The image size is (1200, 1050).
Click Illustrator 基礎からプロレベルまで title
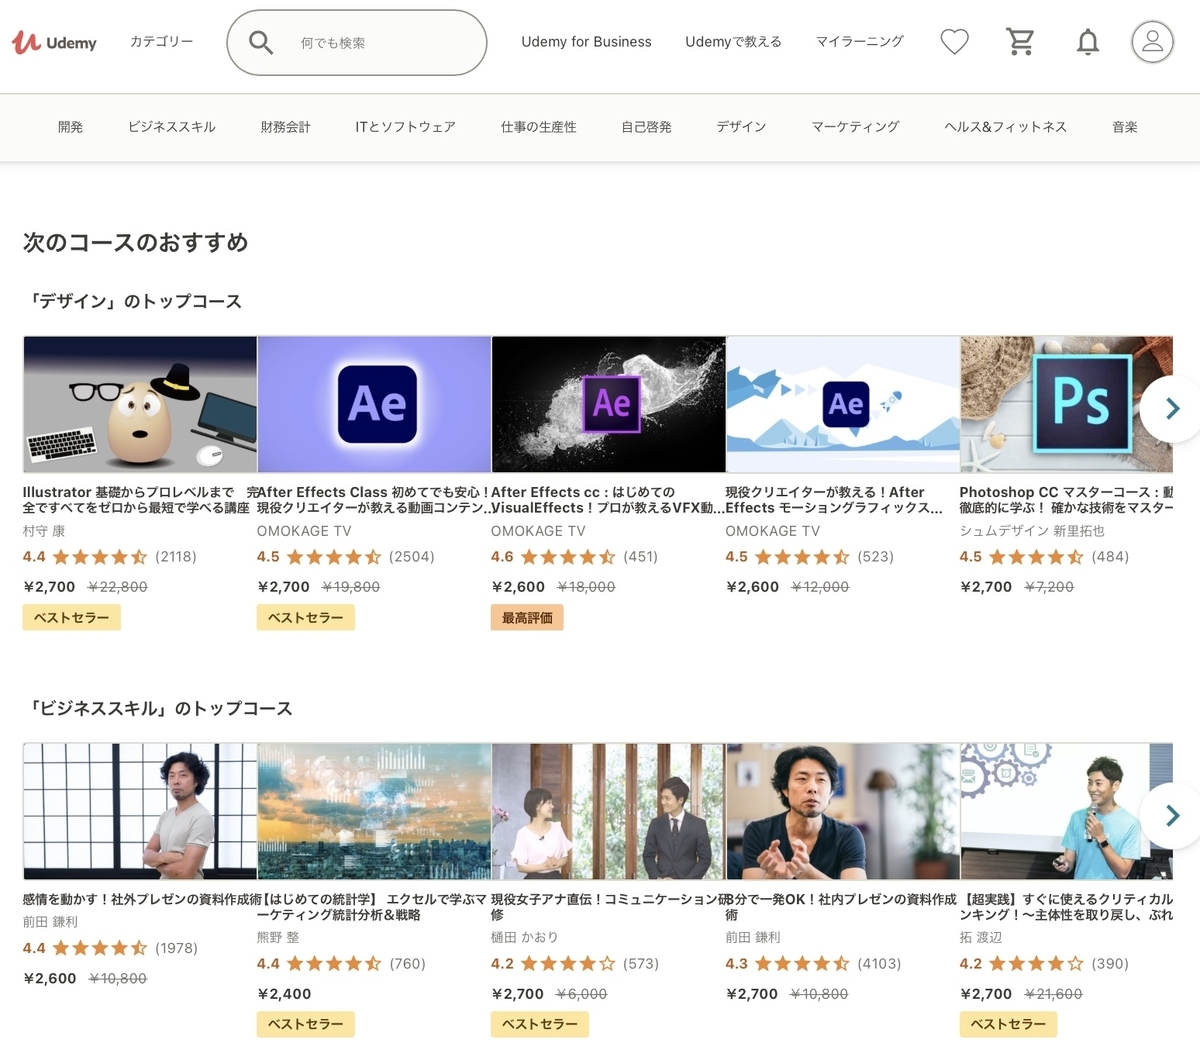click(137, 500)
